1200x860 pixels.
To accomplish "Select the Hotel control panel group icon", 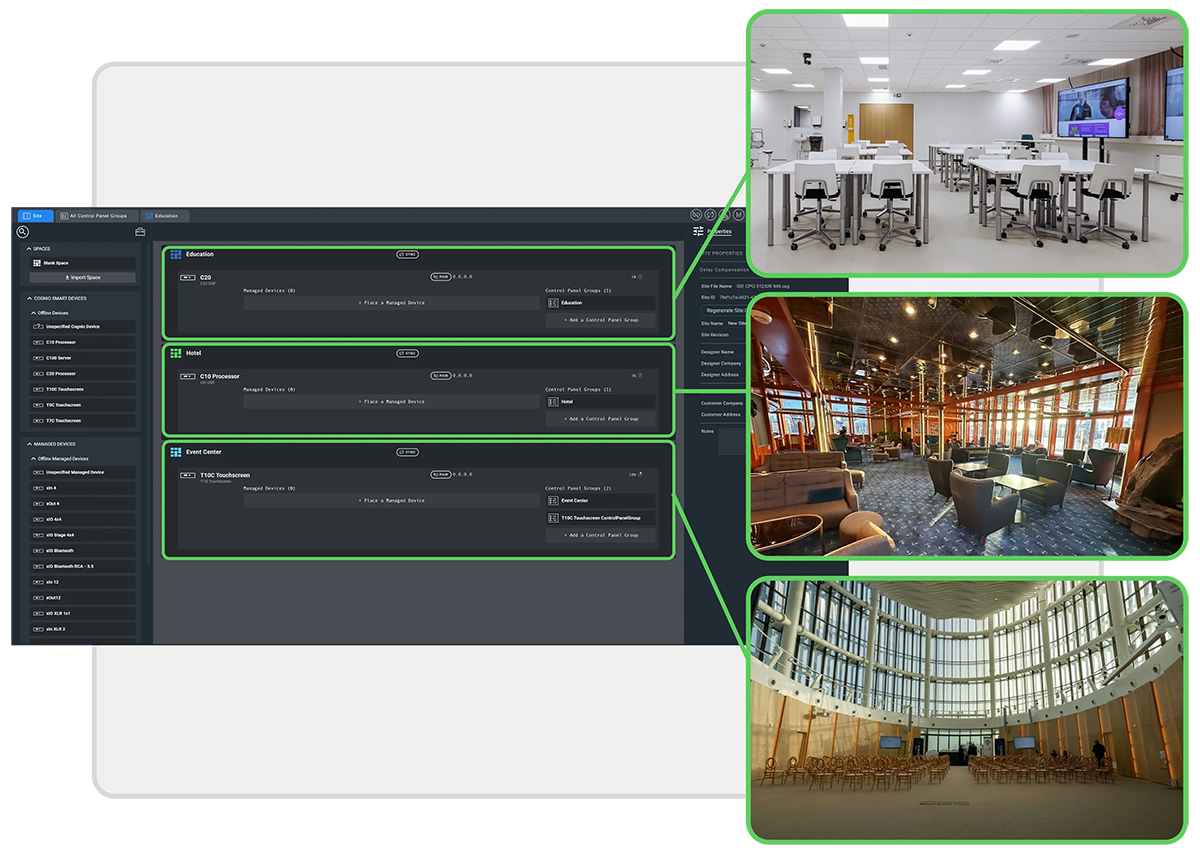I will point(553,401).
